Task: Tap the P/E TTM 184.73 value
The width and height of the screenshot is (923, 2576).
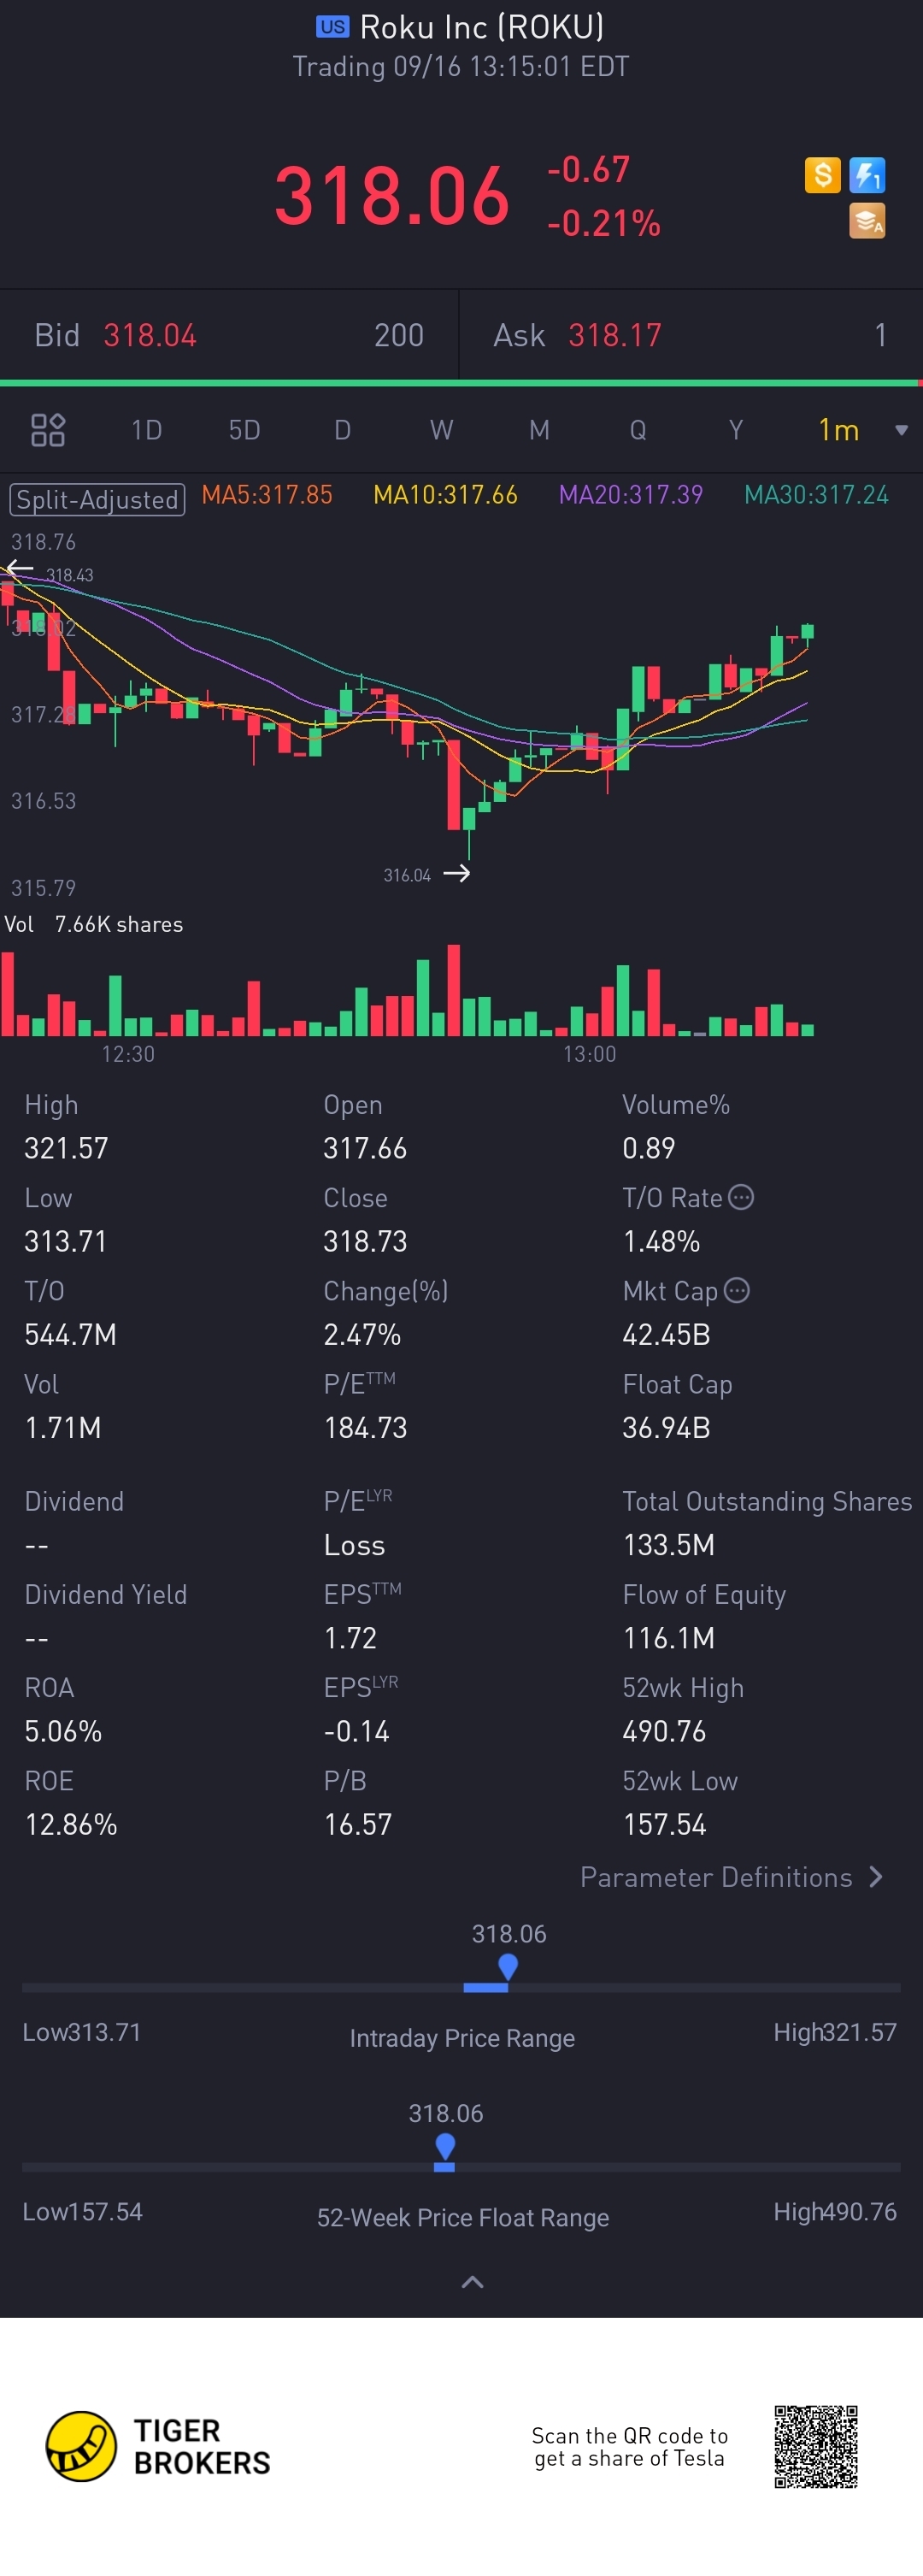Action: pos(365,1427)
